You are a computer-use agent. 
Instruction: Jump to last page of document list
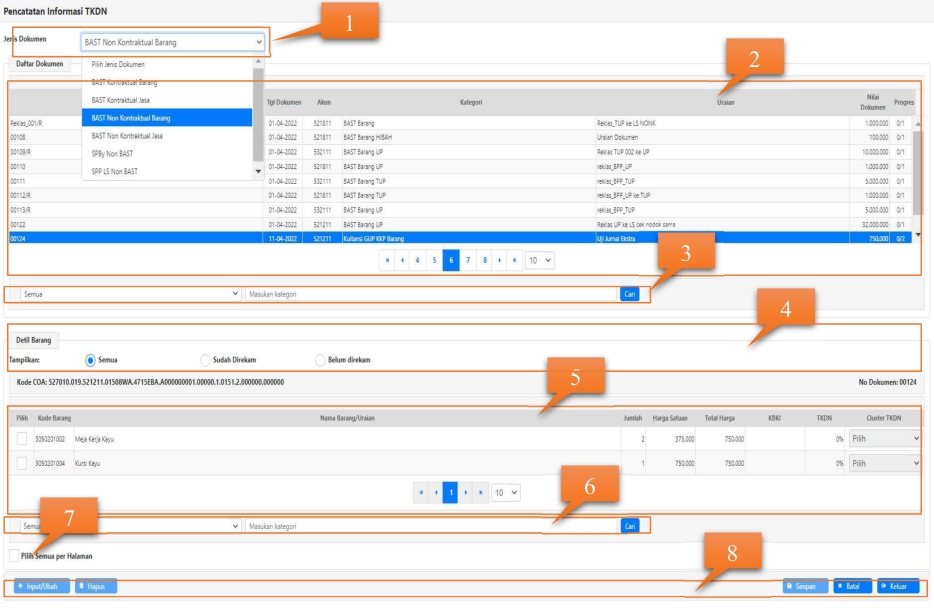point(514,260)
